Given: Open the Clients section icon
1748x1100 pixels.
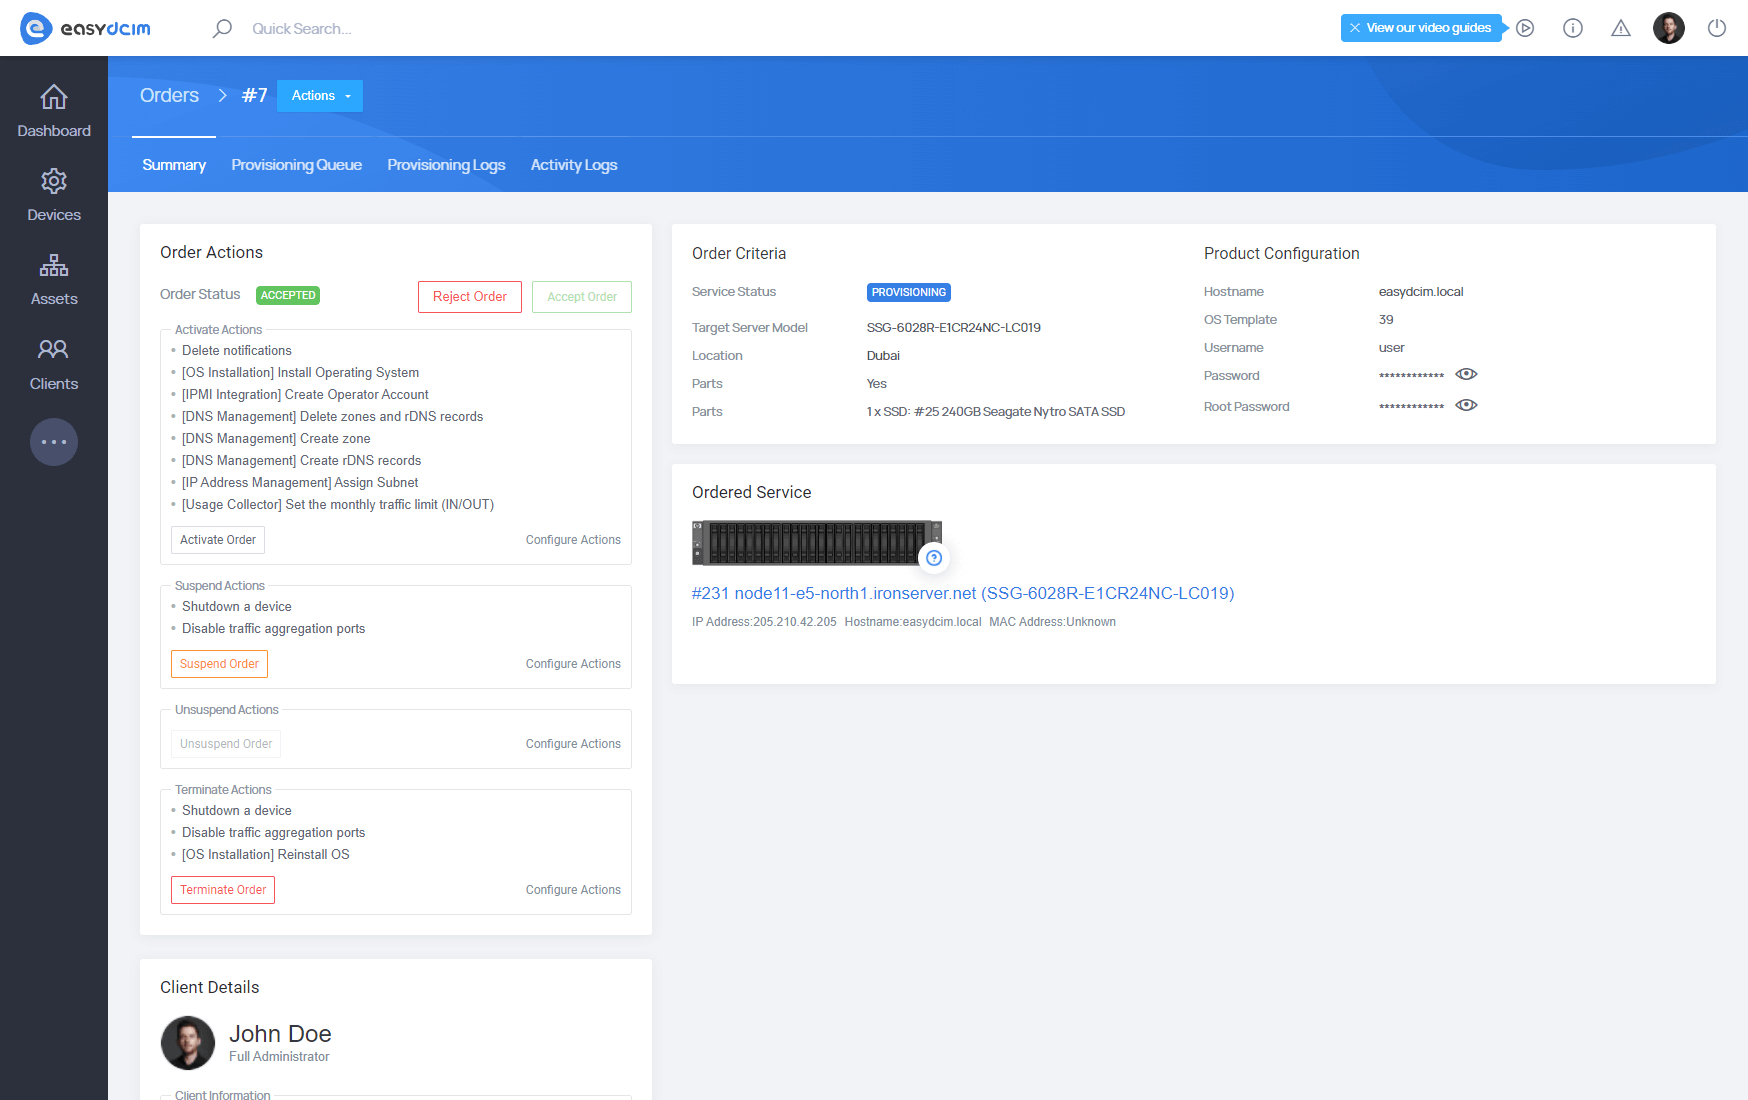Looking at the screenshot, I should (54, 350).
